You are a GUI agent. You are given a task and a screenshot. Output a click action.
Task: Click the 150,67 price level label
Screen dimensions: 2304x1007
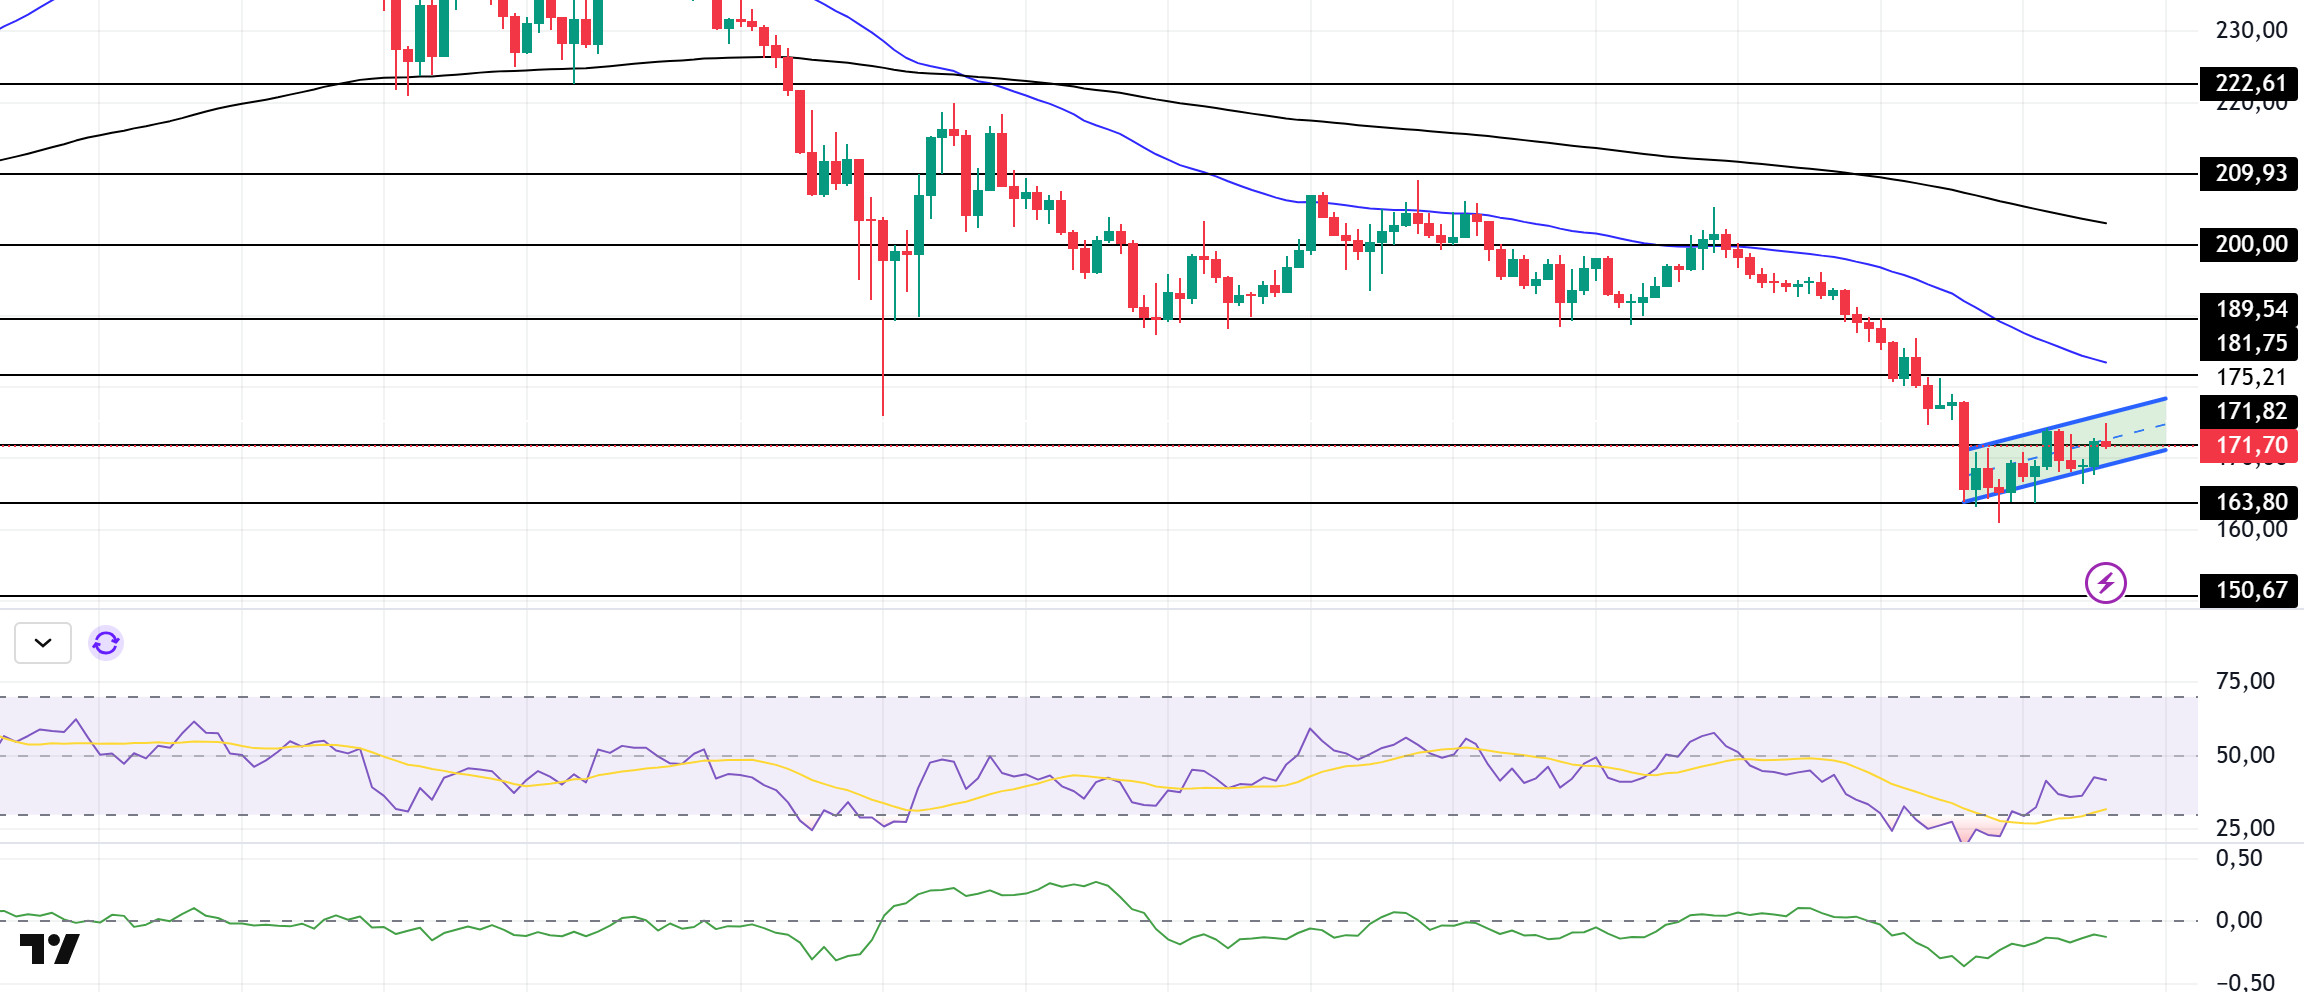point(2249,590)
